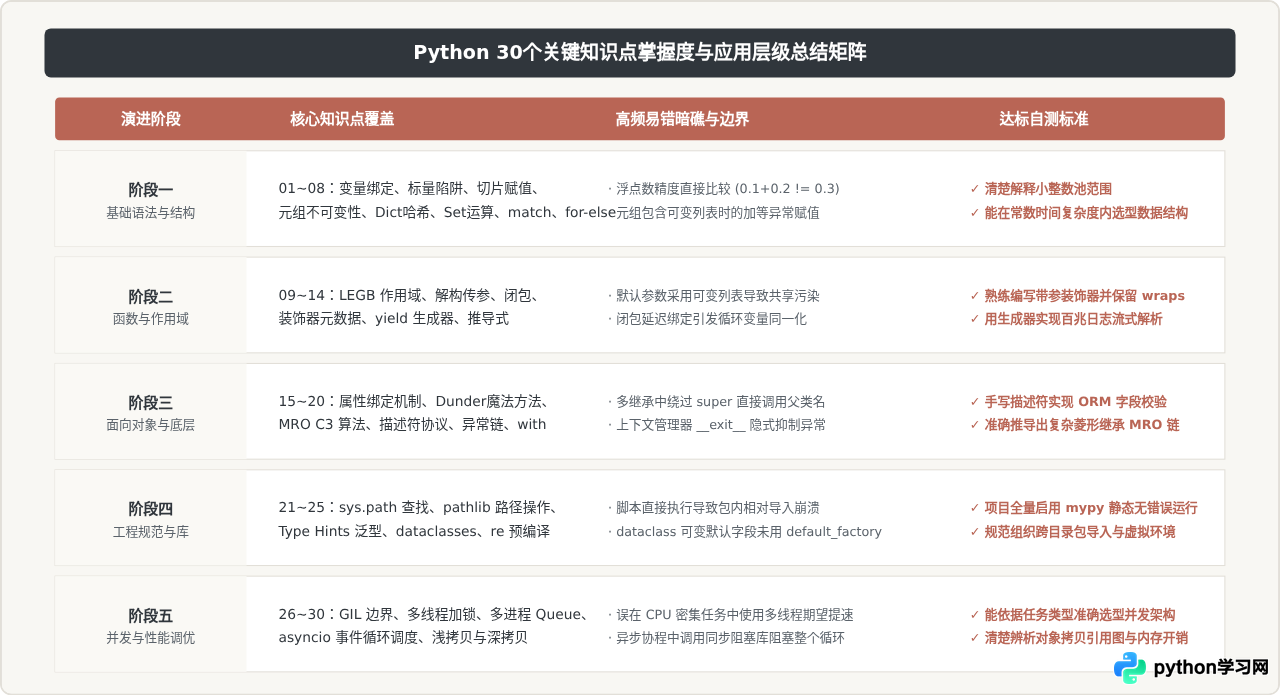Click the '熟练编写带参装饰器并保留 wraps' standard
This screenshot has height=696, width=1280.
point(1077,295)
